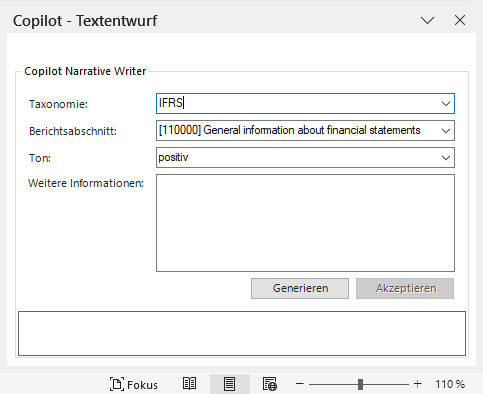Open the Ton dropdown arrow
Viewport: 483px width, 394px height.
pos(446,158)
